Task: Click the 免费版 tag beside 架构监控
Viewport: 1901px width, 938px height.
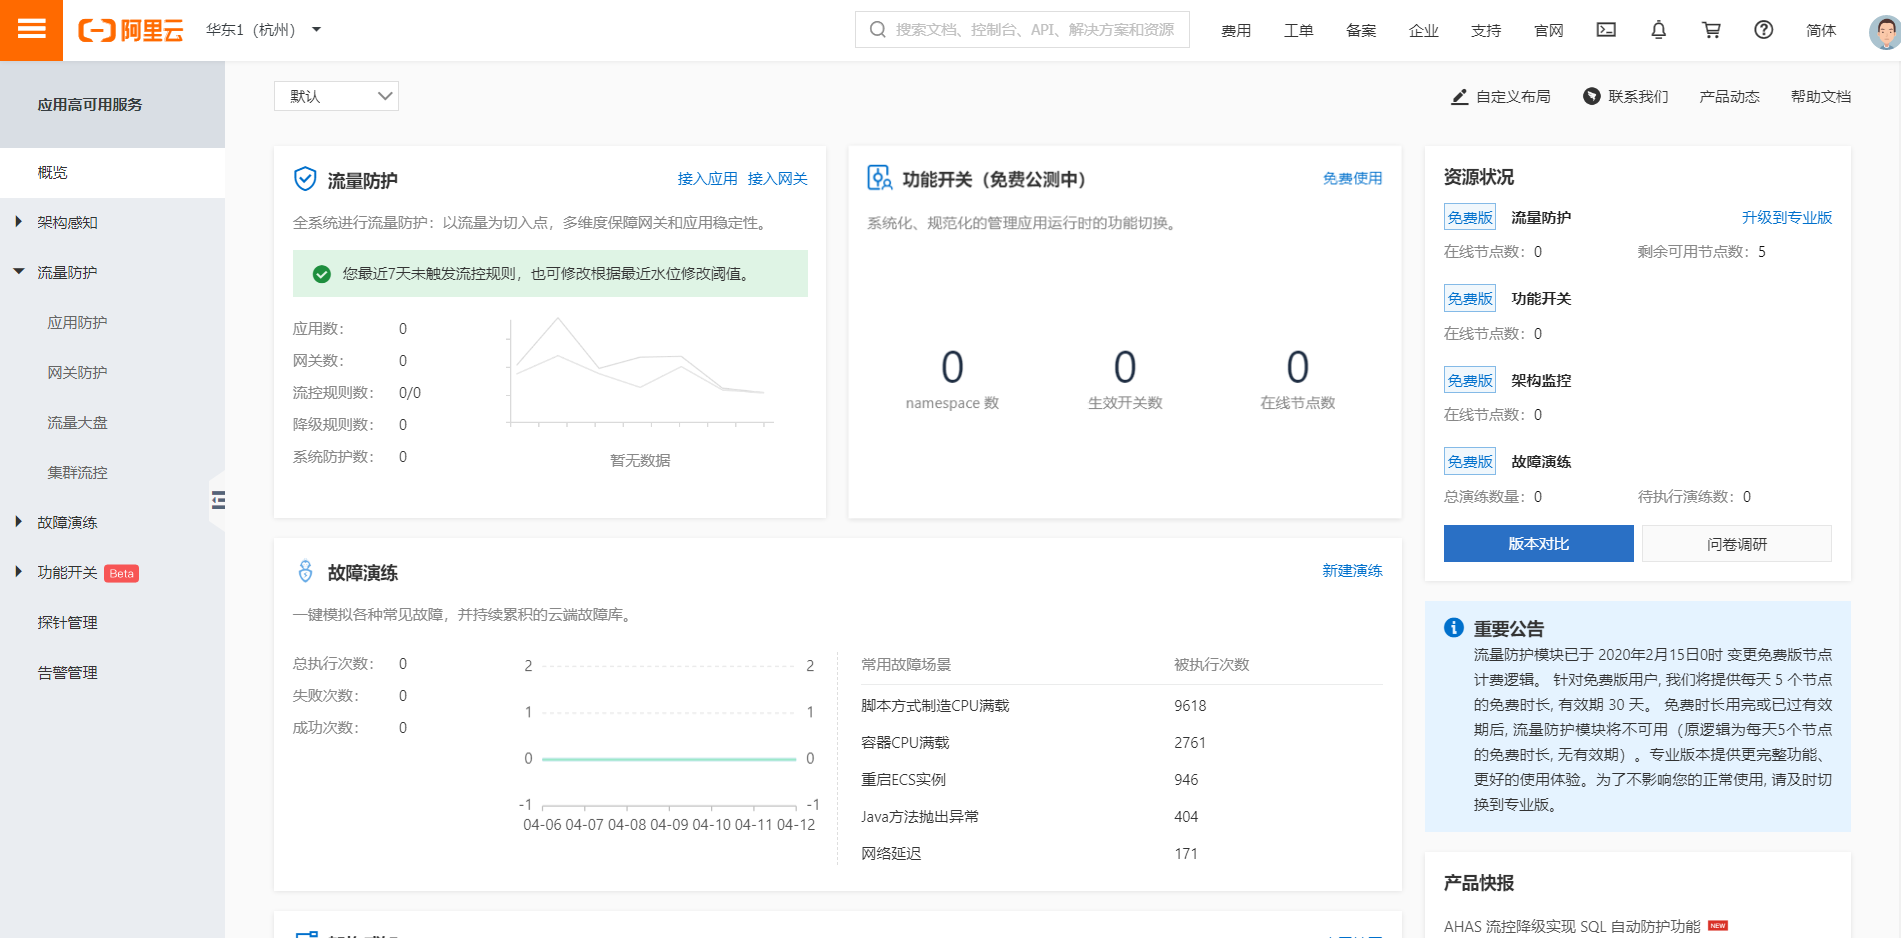Action: [x=1470, y=380]
